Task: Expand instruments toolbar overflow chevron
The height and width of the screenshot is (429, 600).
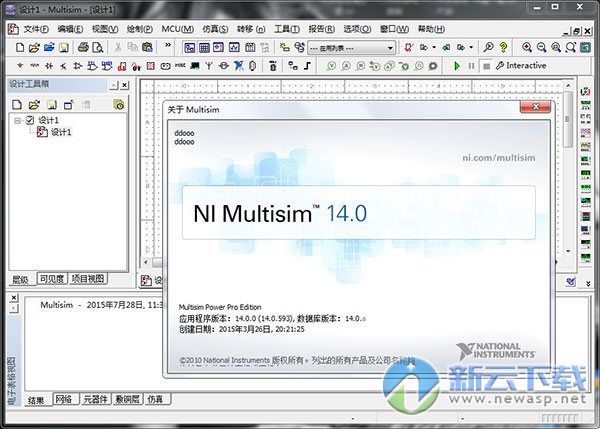Action: click(588, 283)
